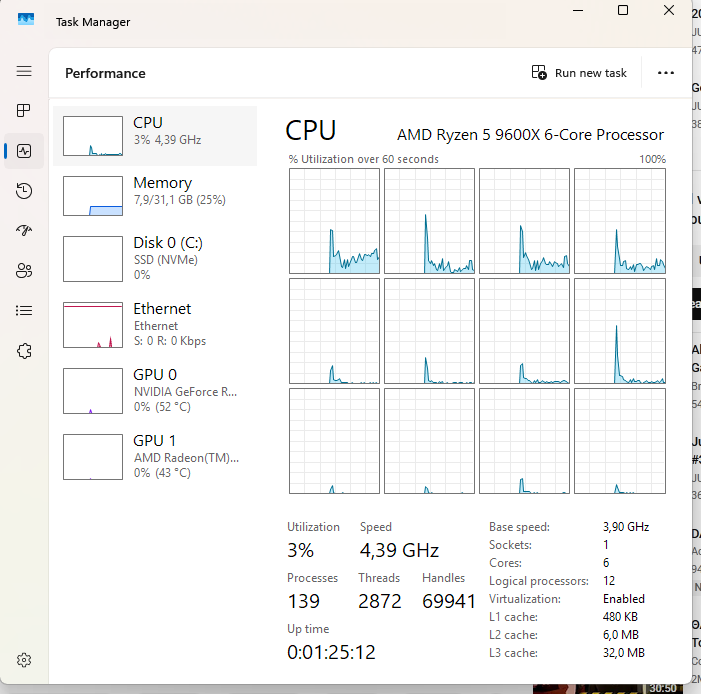Click the L2 cache value 6,0 MB

coord(621,635)
